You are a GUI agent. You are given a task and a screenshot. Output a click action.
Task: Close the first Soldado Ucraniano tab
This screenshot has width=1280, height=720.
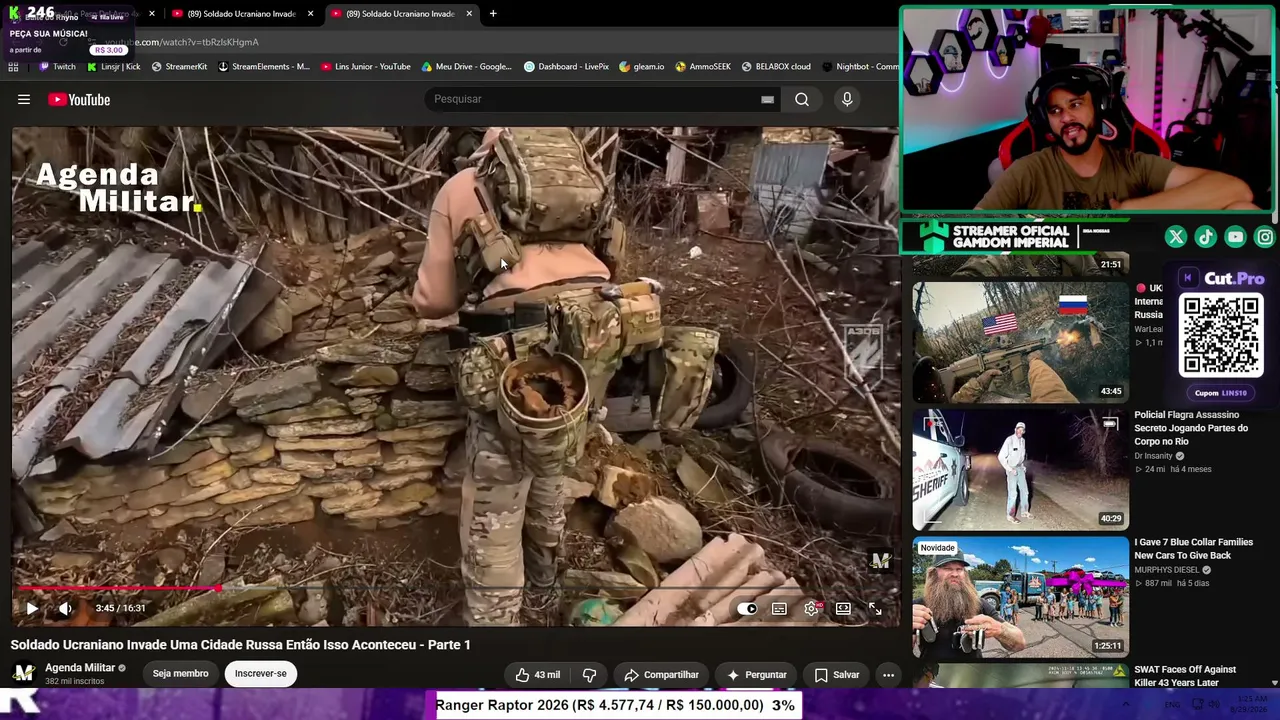click(x=310, y=14)
